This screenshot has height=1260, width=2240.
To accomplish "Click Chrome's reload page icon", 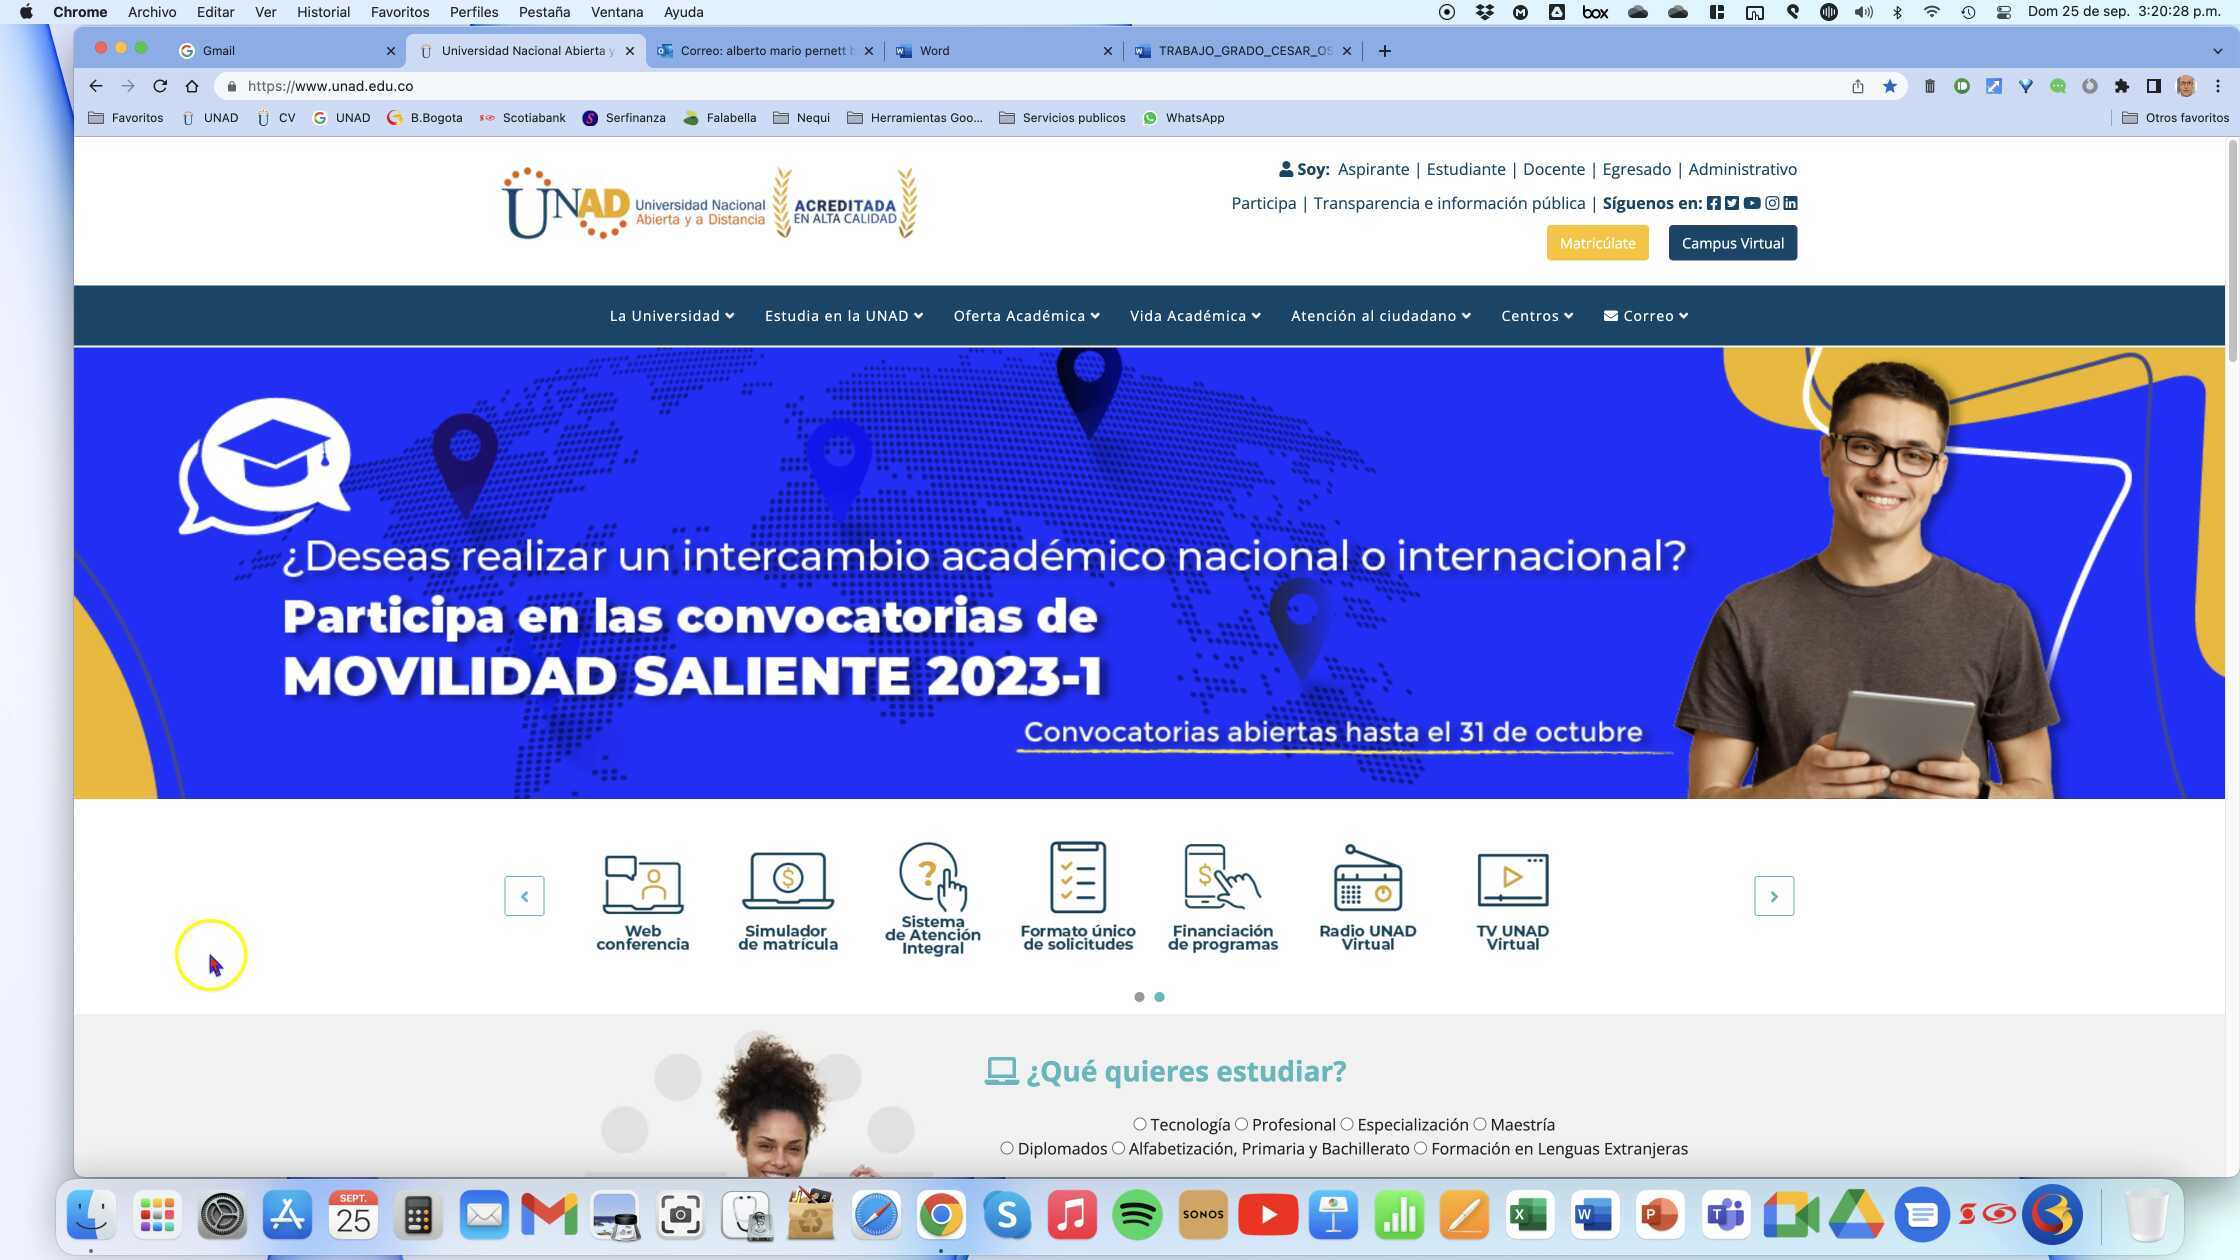I will 160,86.
